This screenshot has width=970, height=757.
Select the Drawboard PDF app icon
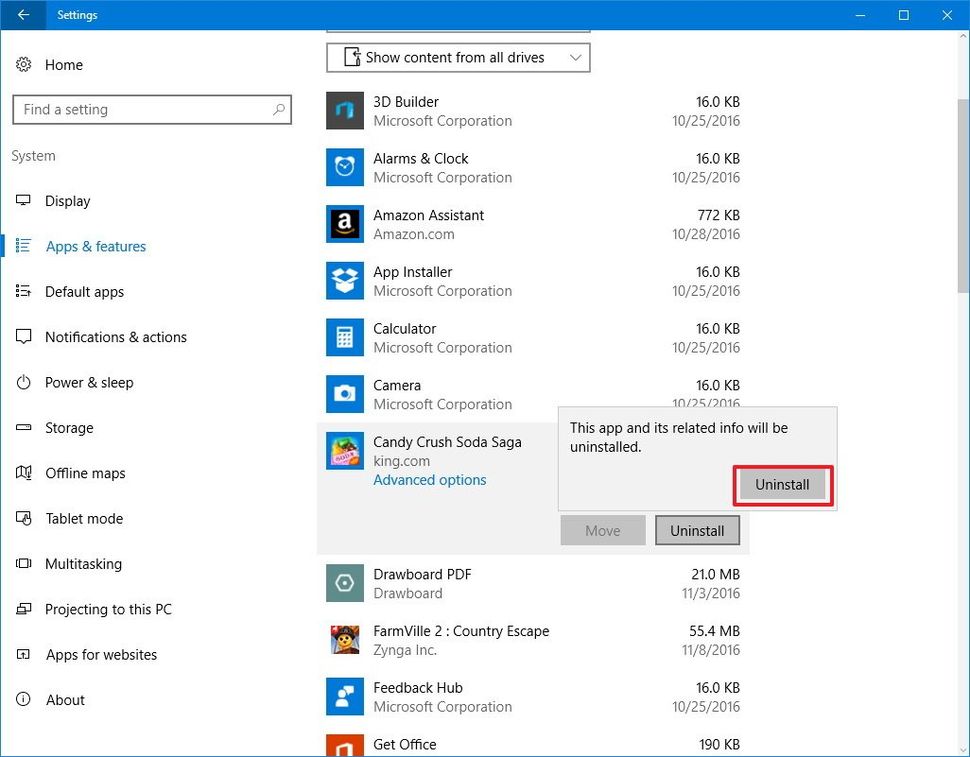pyautogui.click(x=344, y=583)
